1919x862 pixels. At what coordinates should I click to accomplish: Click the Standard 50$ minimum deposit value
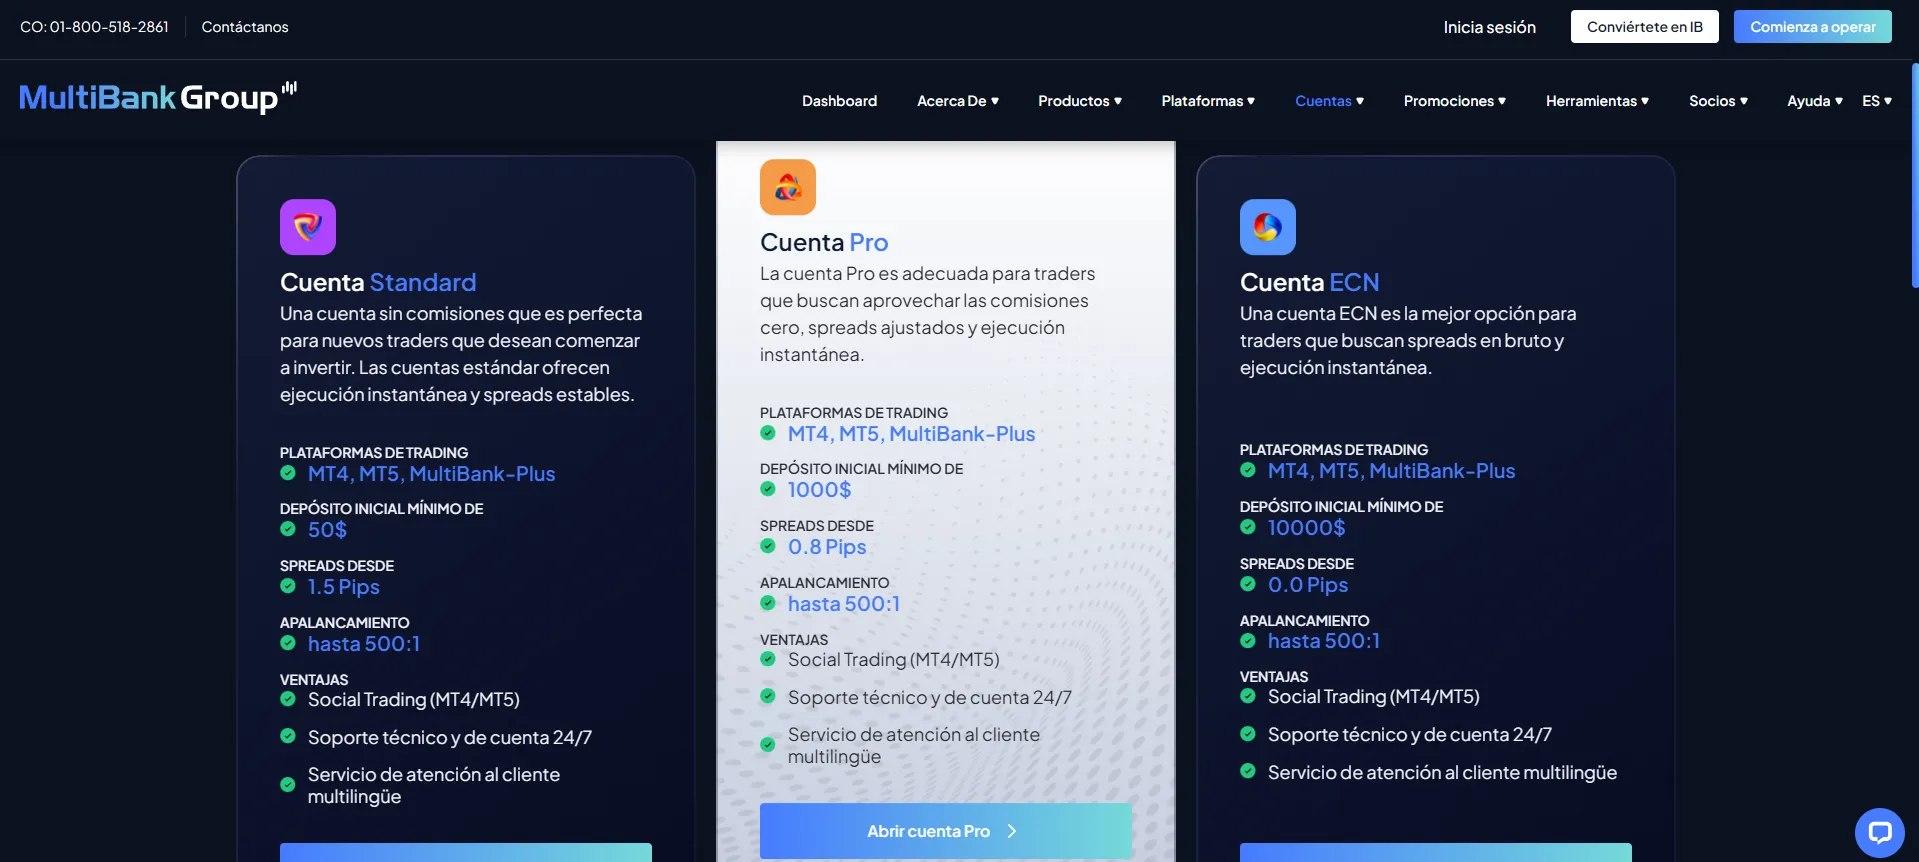327,530
